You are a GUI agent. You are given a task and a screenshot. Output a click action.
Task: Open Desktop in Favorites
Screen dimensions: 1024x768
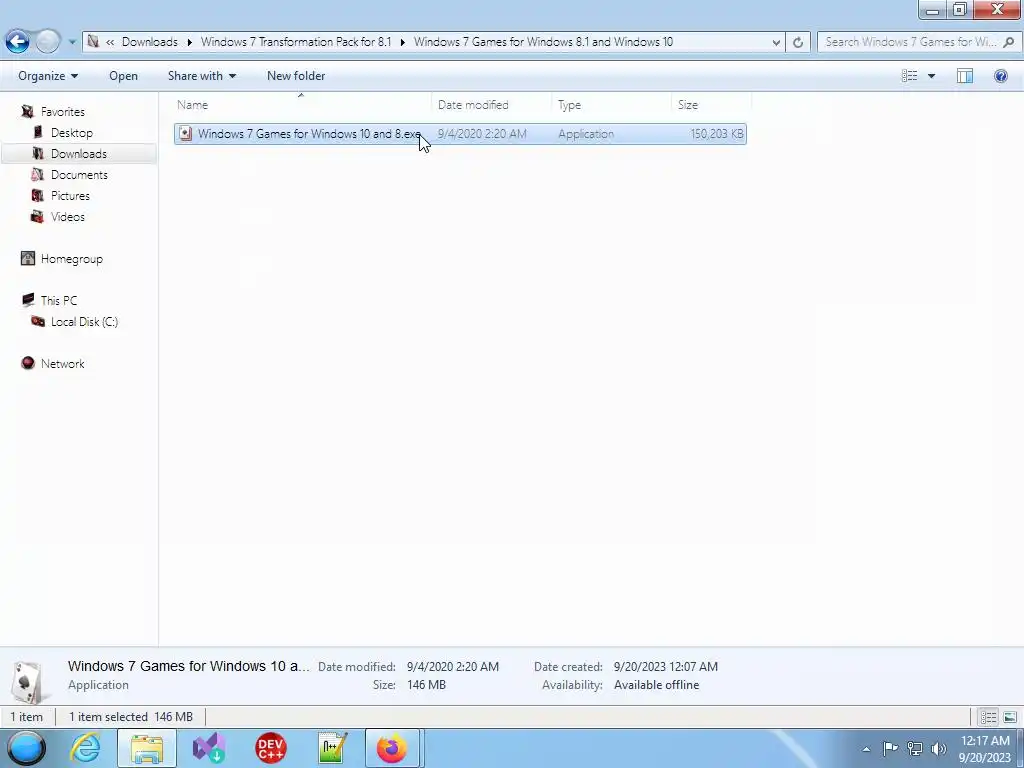coord(72,133)
